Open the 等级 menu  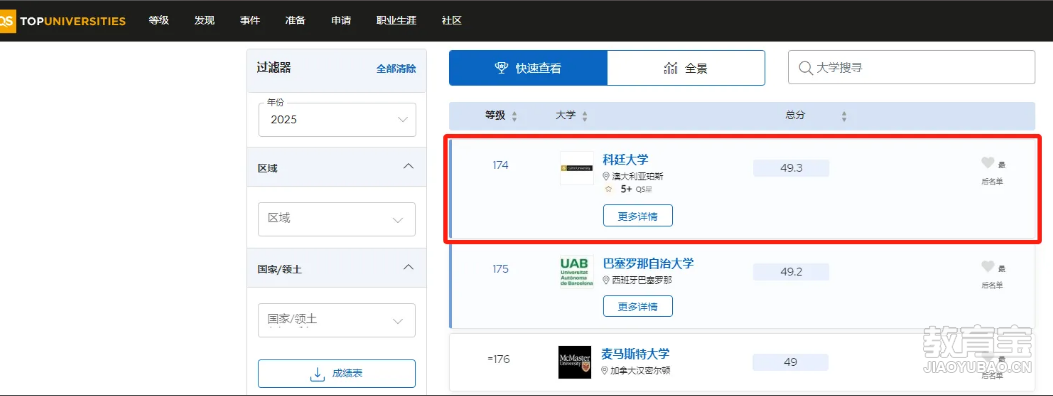tap(158, 21)
